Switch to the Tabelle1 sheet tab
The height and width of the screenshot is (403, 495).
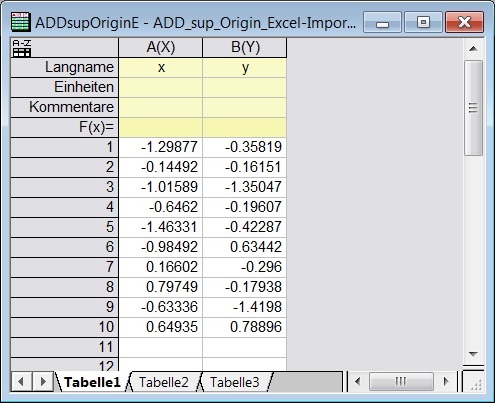(92, 382)
